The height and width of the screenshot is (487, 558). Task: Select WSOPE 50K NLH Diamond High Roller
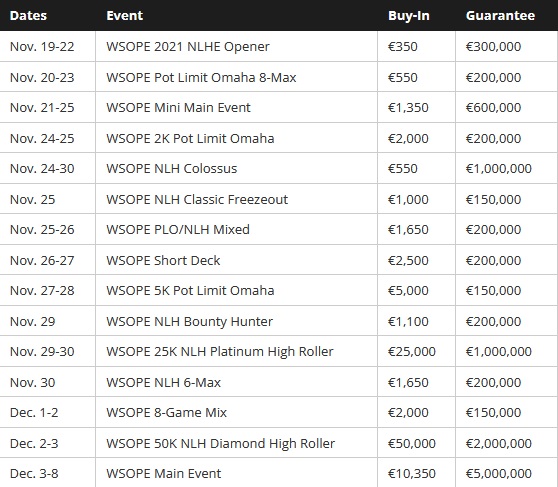(x=221, y=444)
